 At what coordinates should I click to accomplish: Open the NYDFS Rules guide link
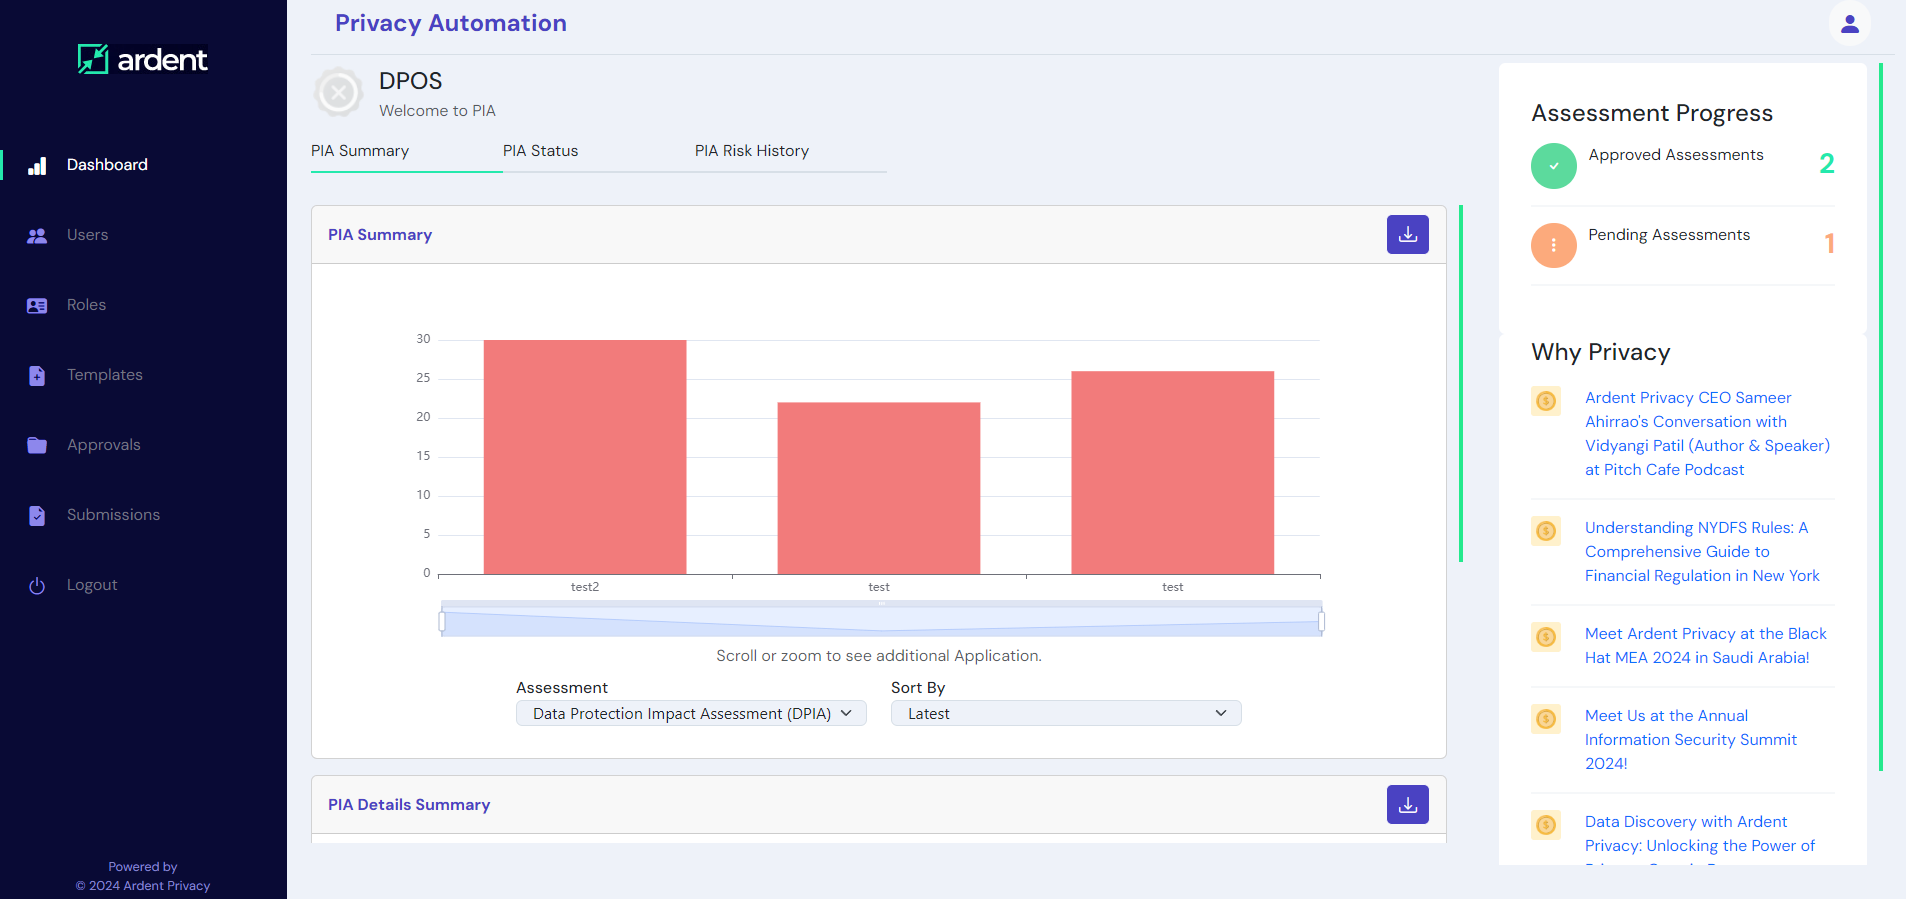pos(1702,552)
